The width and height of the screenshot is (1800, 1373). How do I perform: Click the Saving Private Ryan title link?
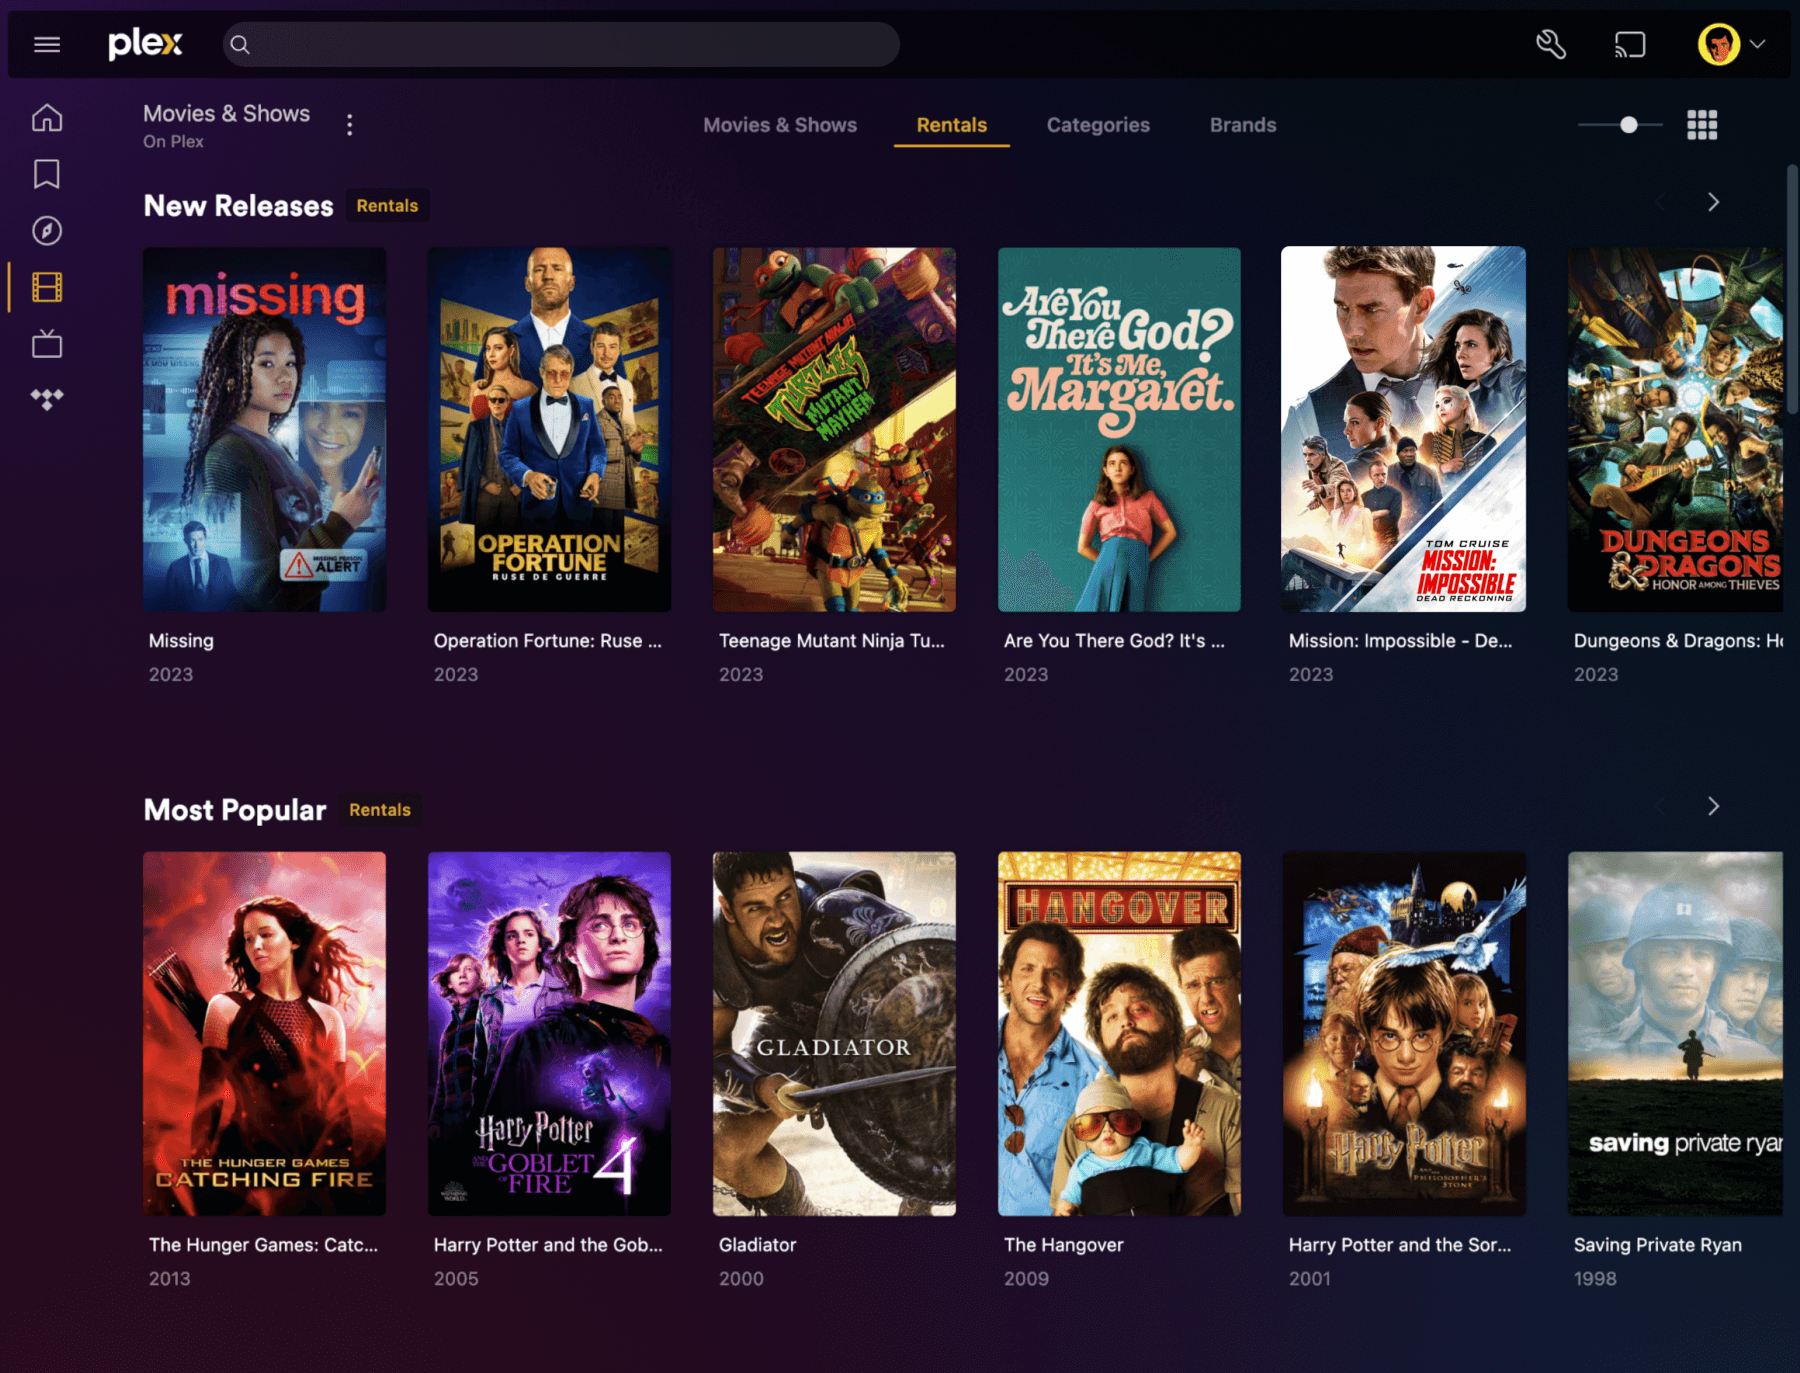pyautogui.click(x=1658, y=1245)
